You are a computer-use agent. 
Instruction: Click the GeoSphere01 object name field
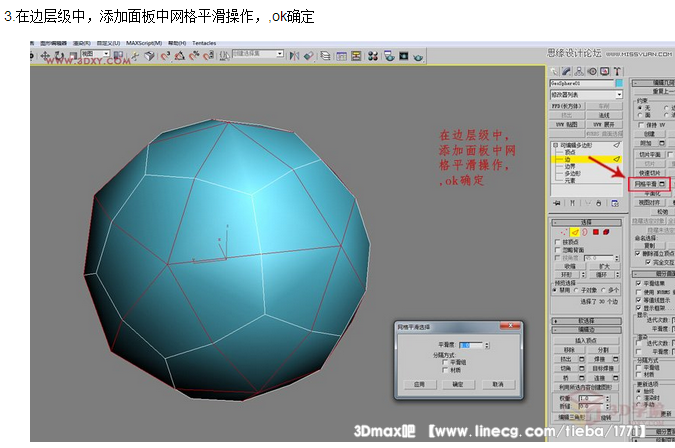coord(582,83)
